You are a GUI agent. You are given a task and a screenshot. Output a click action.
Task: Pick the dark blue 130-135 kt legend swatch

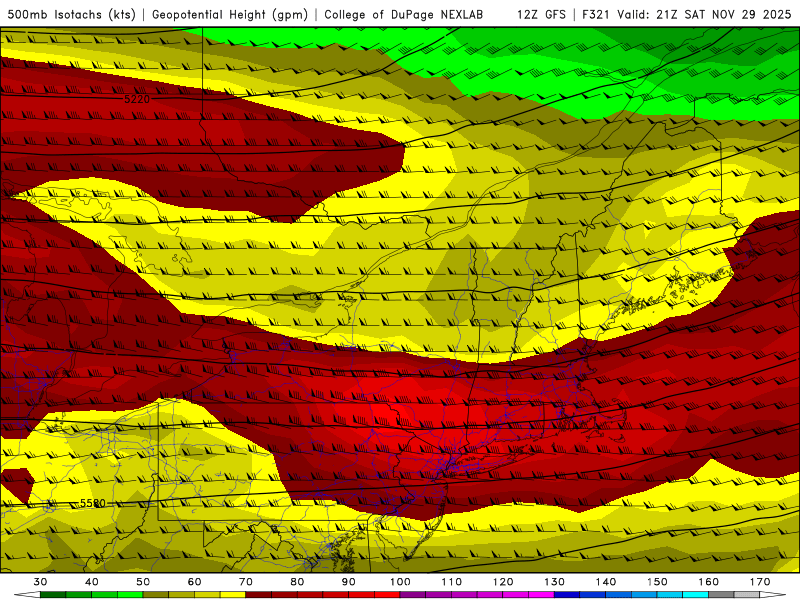(567, 595)
